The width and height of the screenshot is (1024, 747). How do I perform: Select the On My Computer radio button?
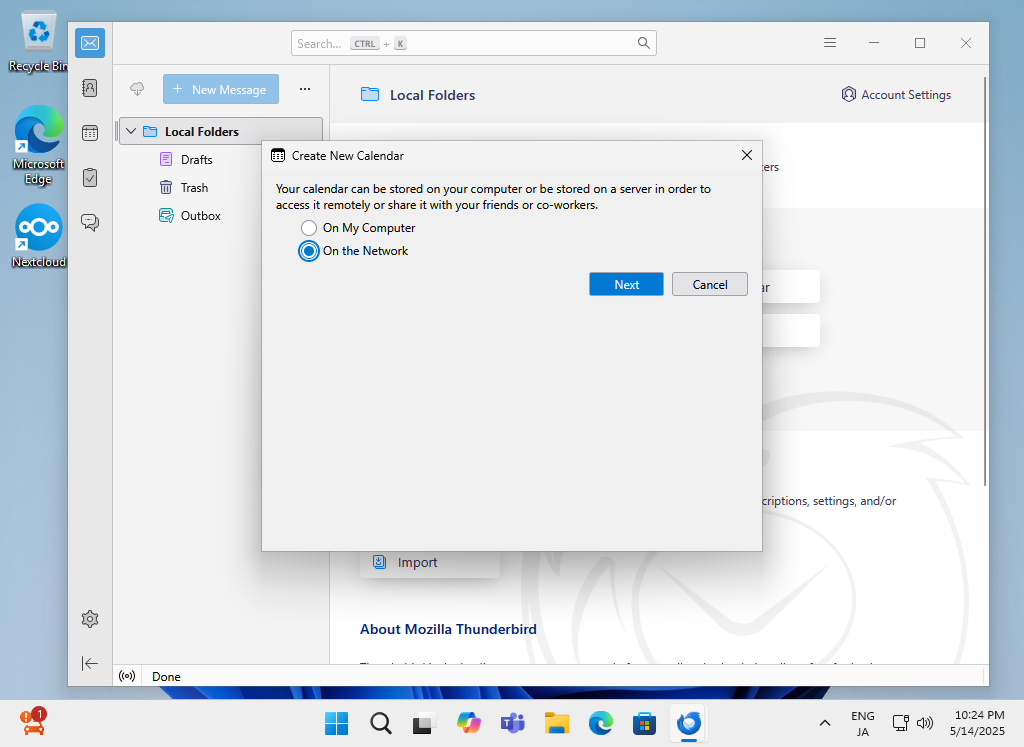coord(309,227)
